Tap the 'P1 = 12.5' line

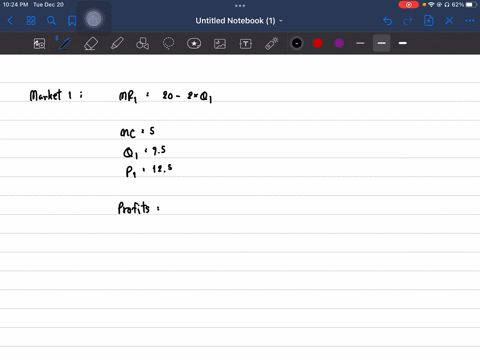[149, 171]
